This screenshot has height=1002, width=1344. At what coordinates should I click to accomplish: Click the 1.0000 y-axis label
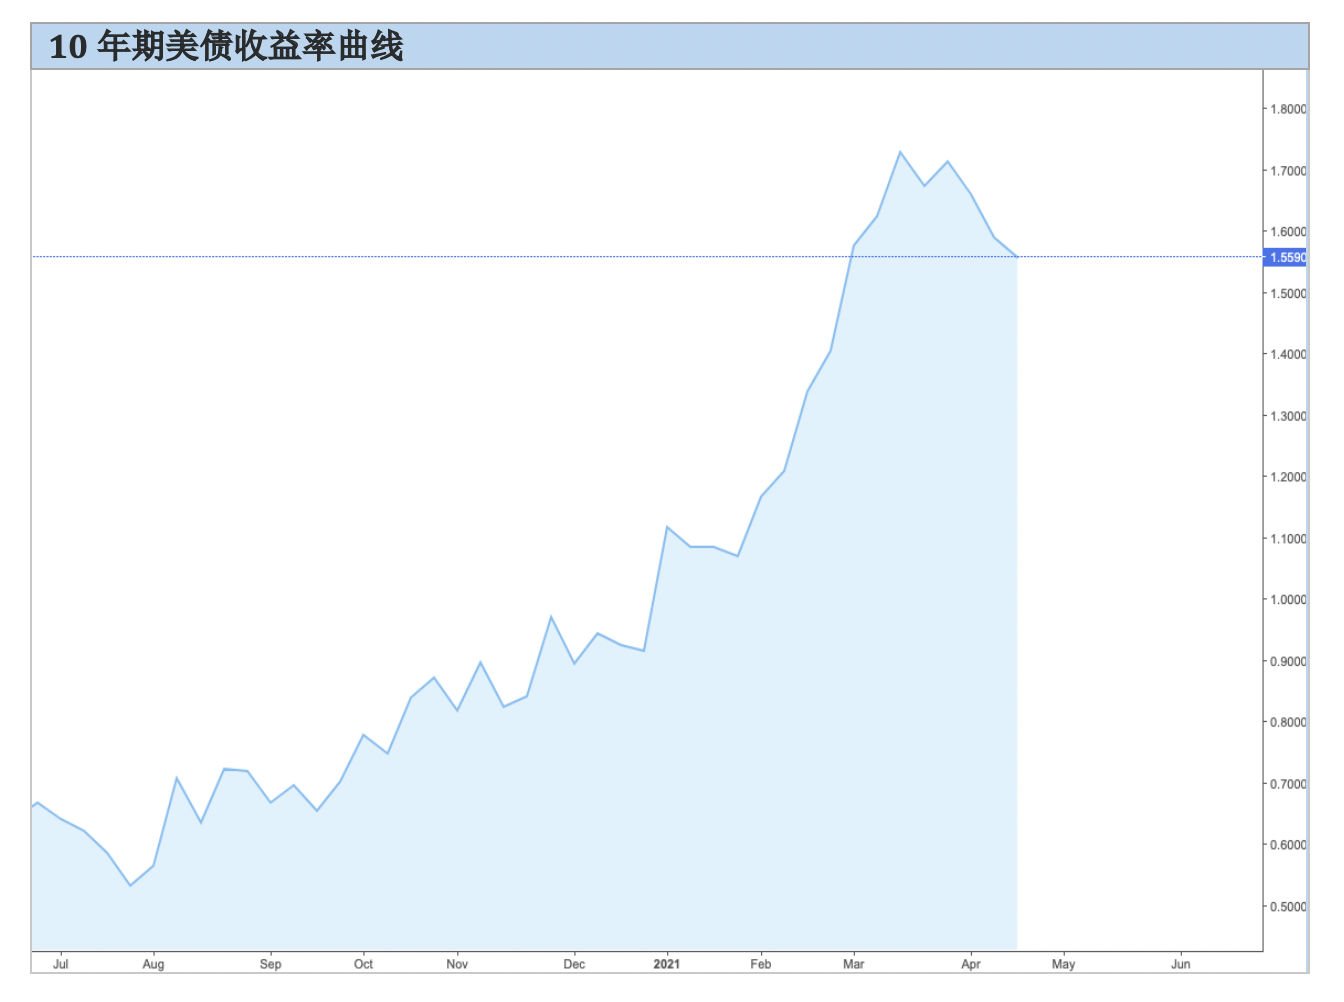pos(1288,600)
